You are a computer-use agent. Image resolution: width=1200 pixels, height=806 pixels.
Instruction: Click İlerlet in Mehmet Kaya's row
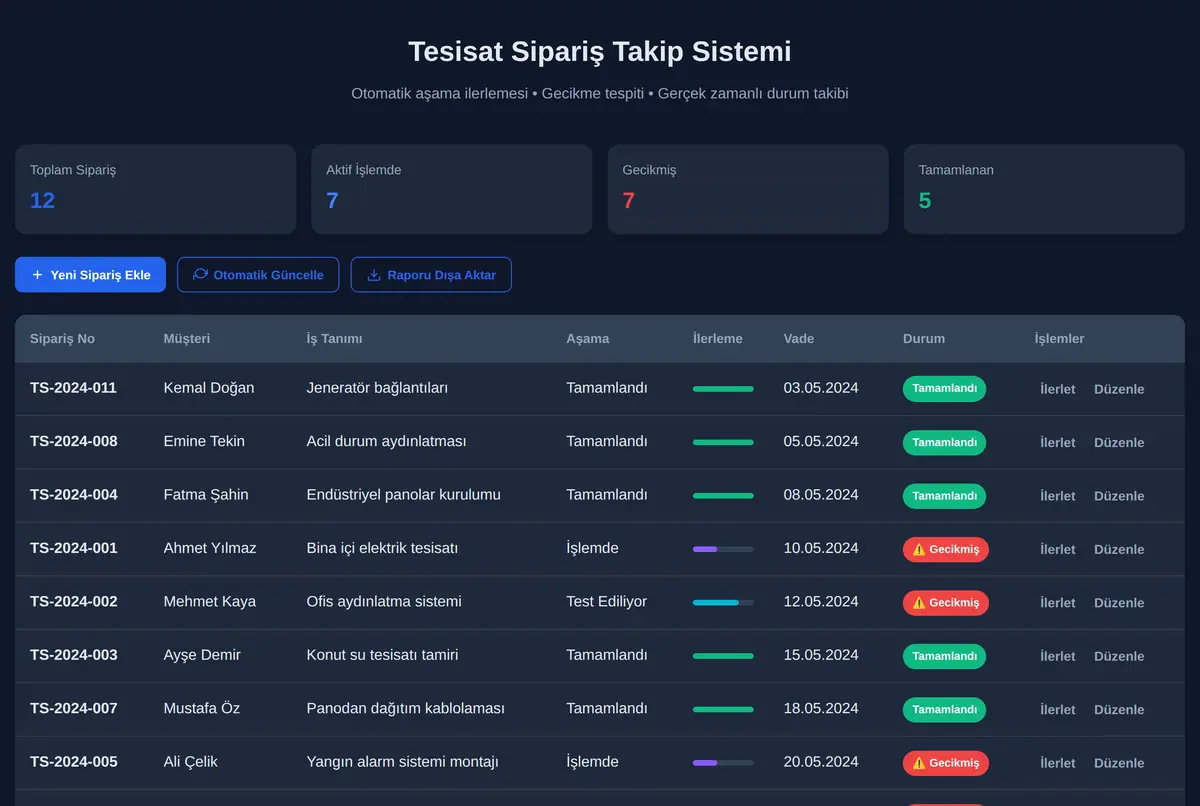tap(1058, 603)
